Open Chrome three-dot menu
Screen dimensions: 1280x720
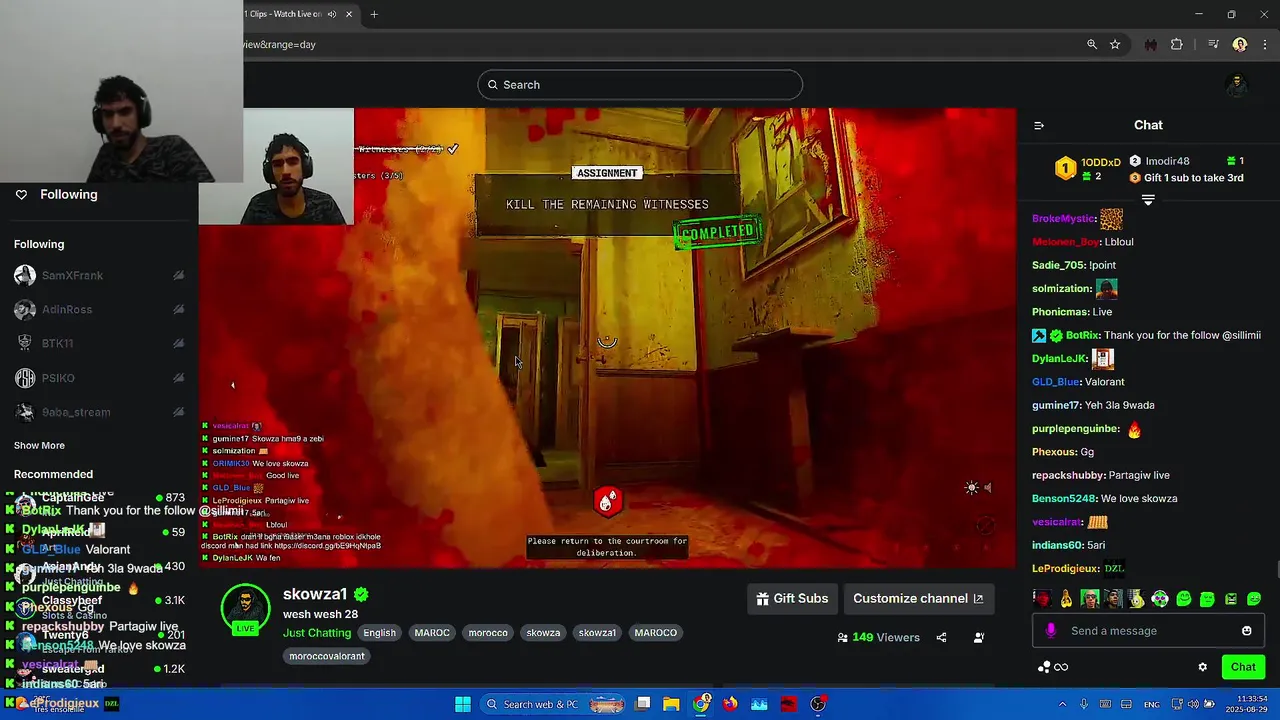point(1266,44)
